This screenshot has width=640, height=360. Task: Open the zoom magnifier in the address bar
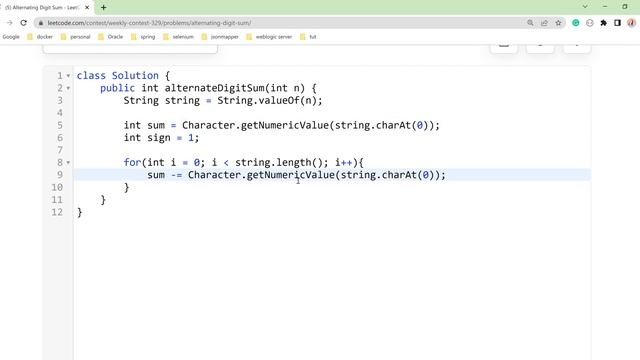coord(530,23)
